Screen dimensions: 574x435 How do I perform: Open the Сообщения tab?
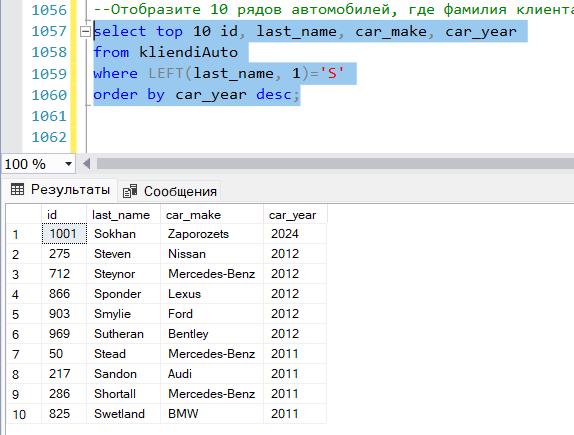169,191
